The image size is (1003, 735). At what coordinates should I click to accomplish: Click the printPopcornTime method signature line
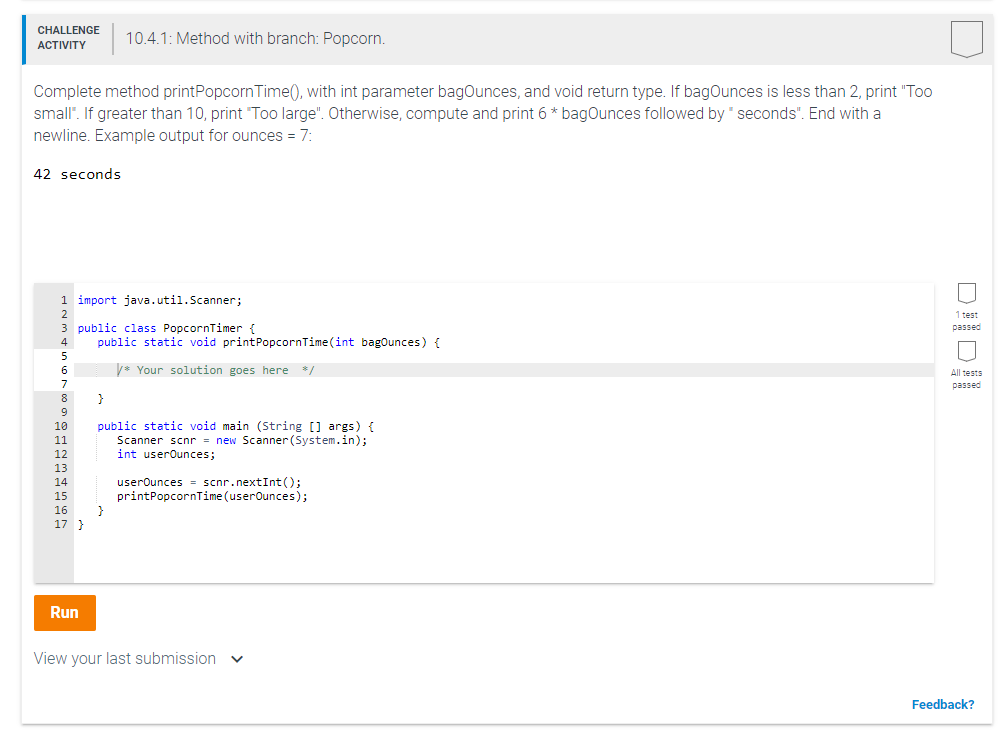[x=230, y=341]
